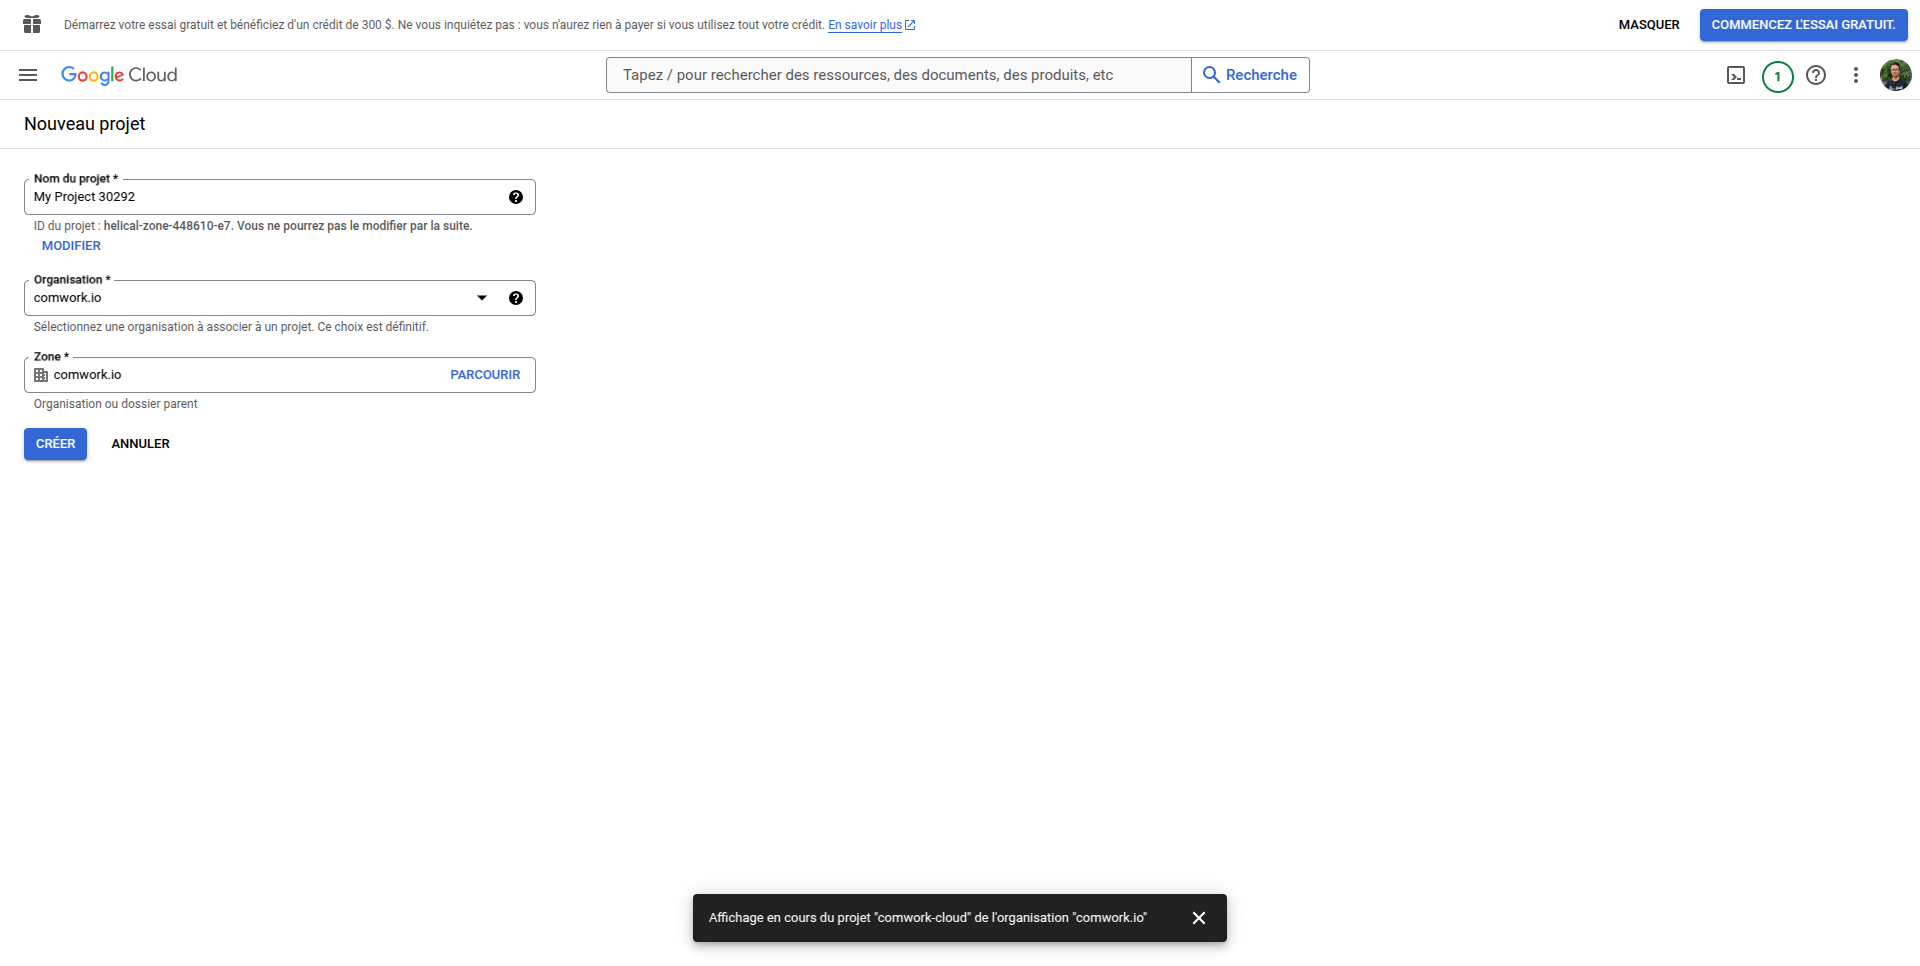
Task: Open the user account avatar
Action: pyautogui.click(x=1895, y=75)
